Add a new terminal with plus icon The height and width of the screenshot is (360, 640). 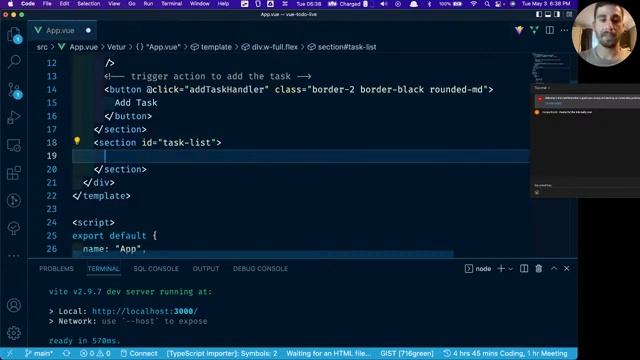[x=501, y=268]
